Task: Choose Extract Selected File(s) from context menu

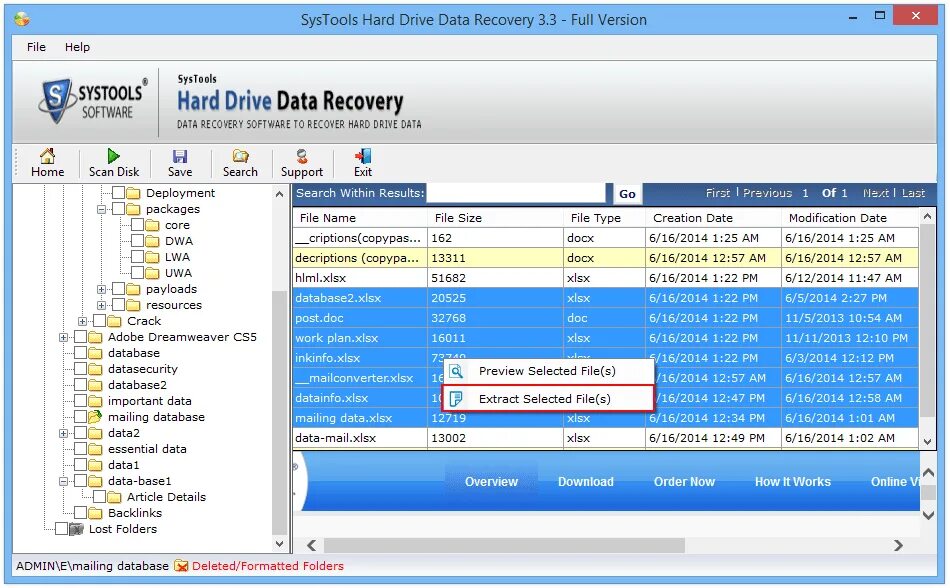Action: click(548, 398)
